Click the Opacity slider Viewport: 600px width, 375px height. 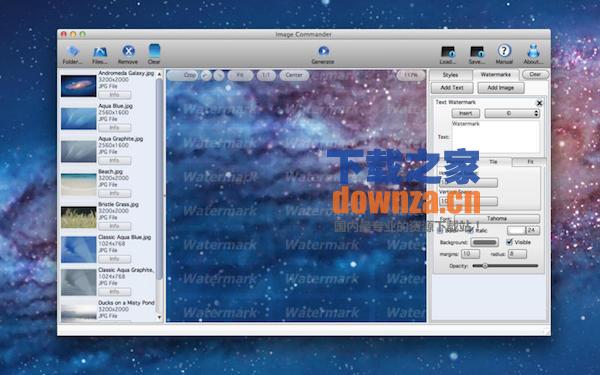click(505, 266)
